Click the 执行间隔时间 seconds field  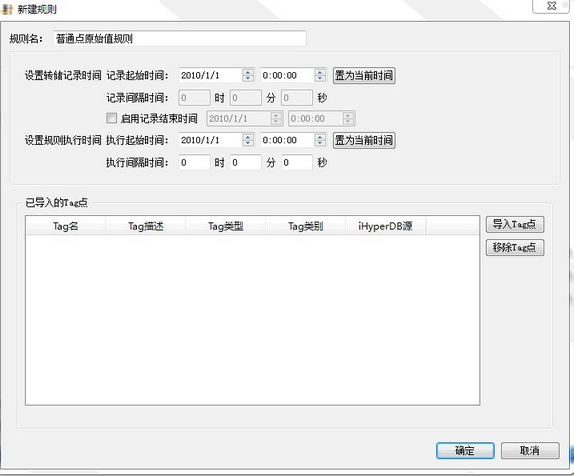pos(297,163)
